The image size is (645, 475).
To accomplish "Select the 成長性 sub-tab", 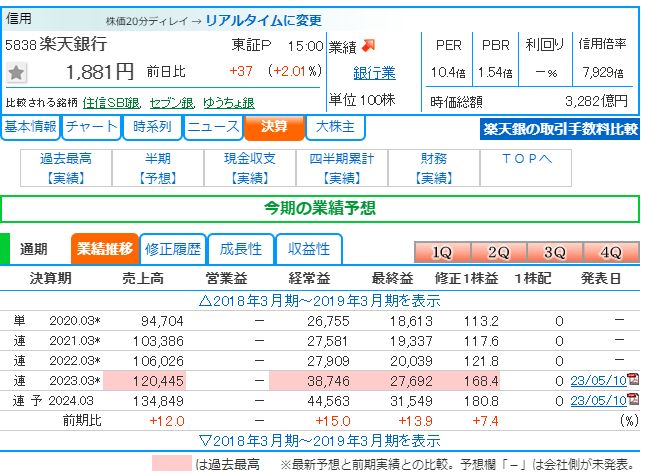I will (x=241, y=249).
